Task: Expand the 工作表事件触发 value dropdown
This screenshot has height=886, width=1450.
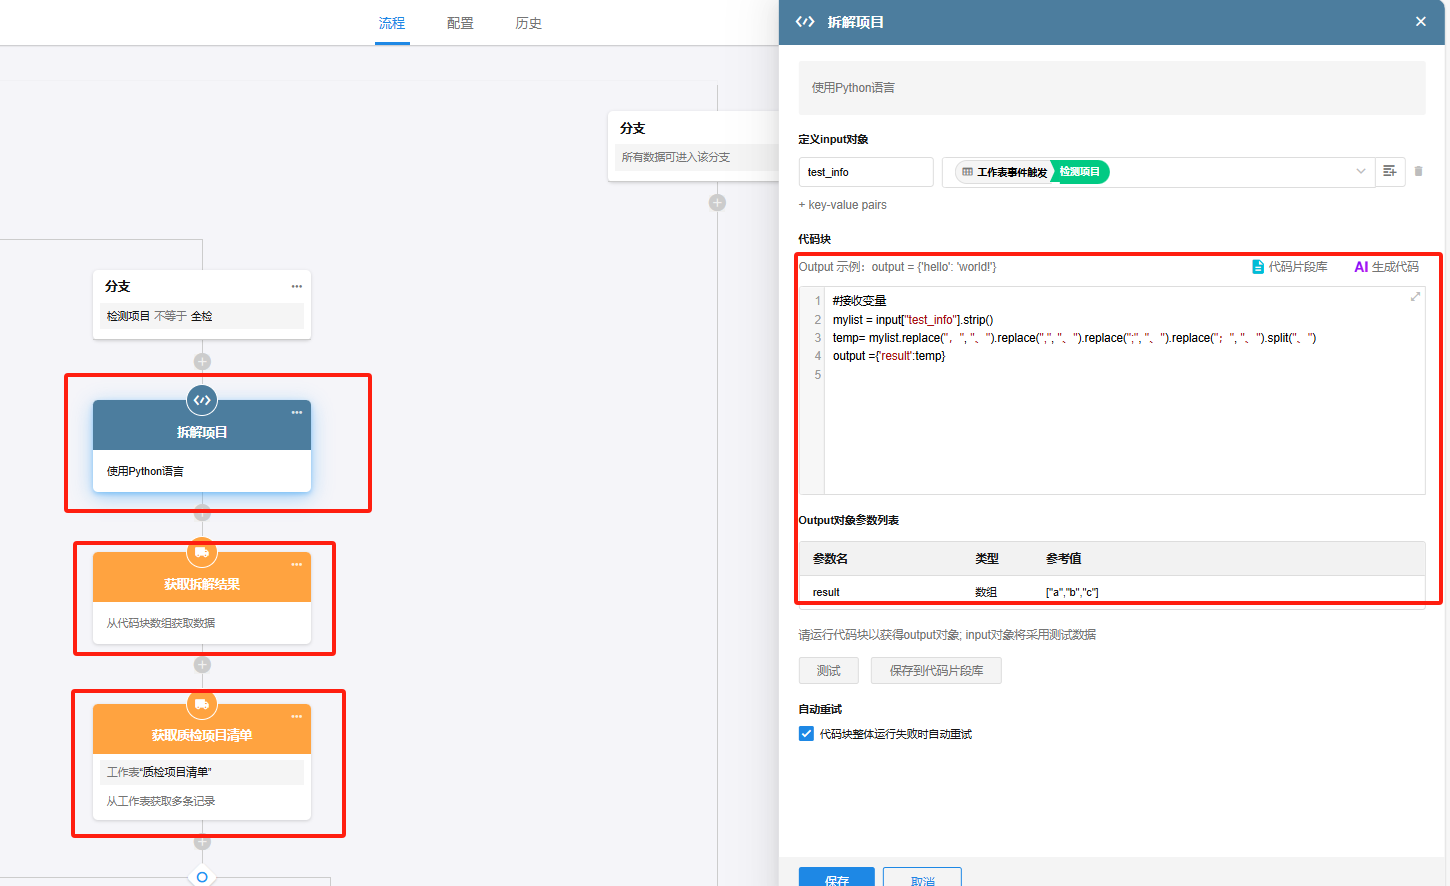Action: [1360, 172]
